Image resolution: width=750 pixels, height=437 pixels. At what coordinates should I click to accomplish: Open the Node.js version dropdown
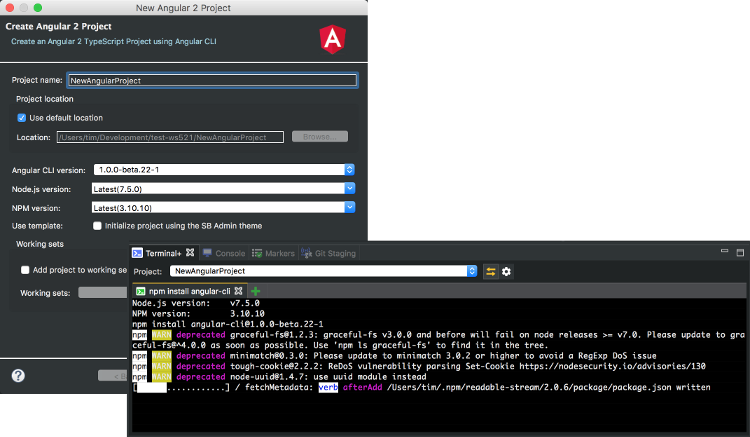tap(350, 188)
